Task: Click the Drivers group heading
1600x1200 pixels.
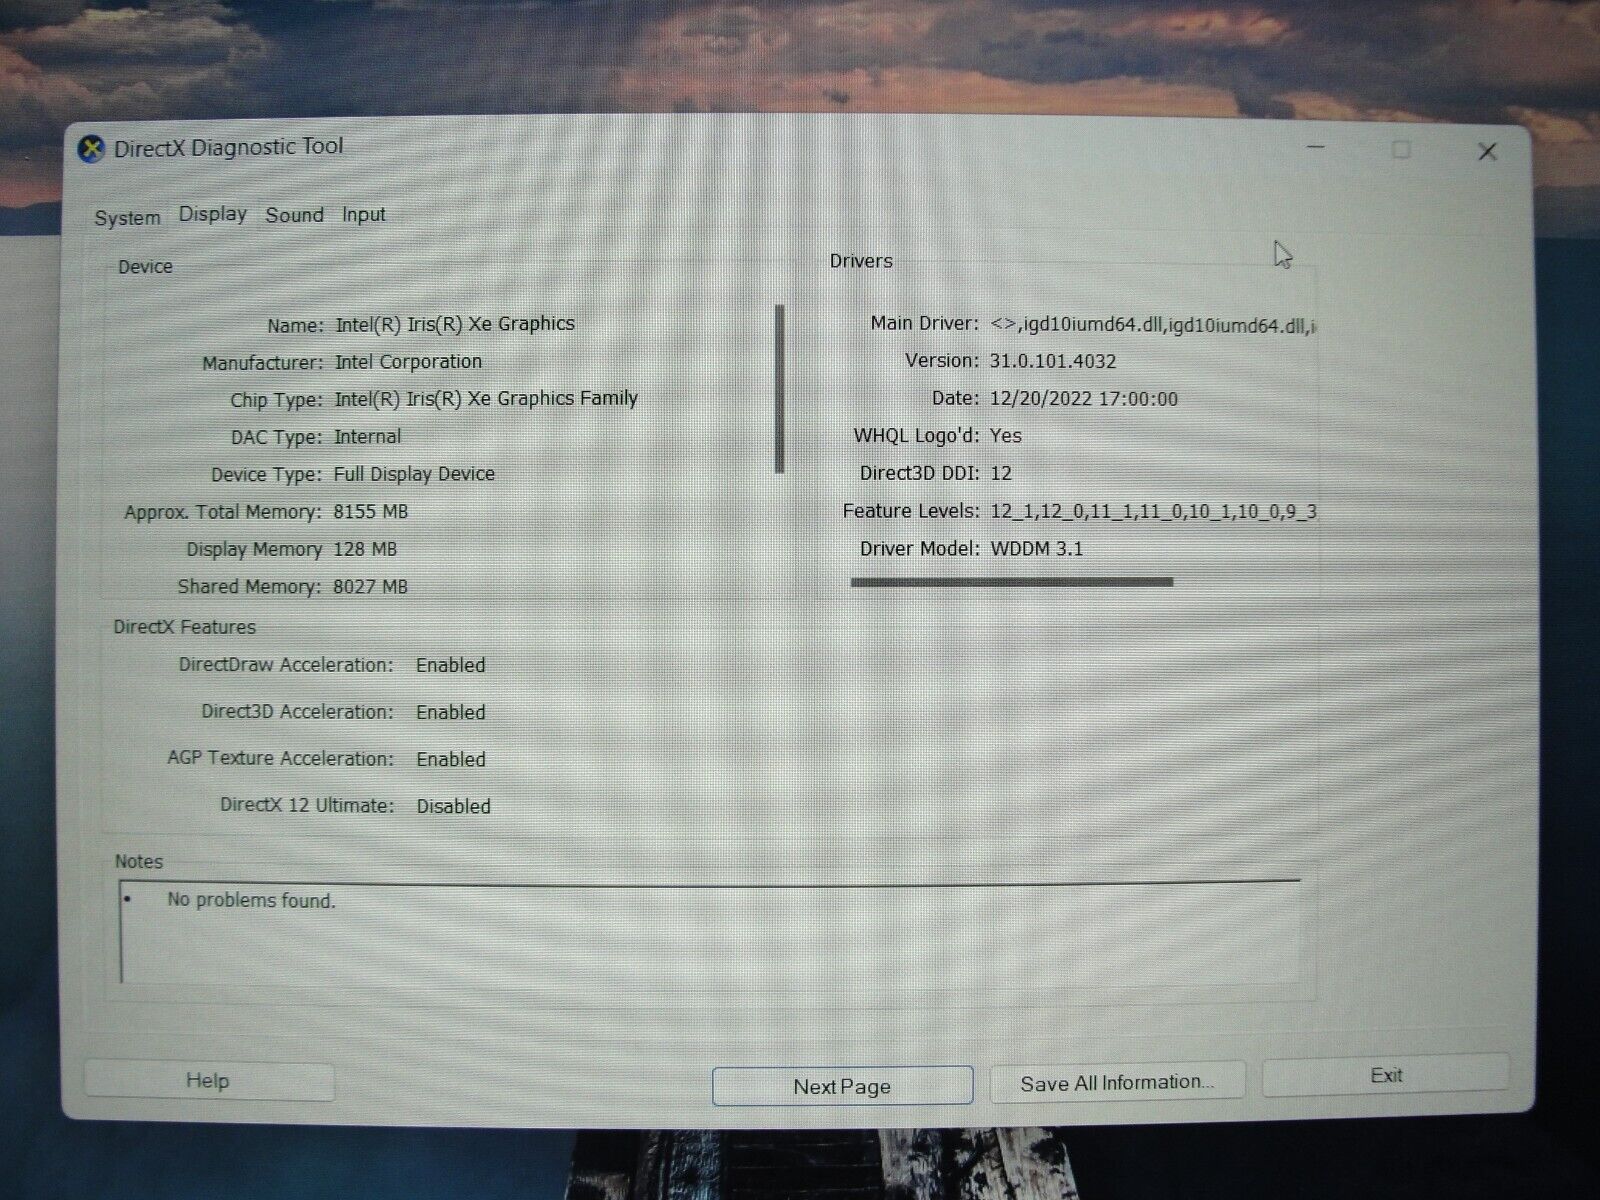Action: (861, 261)
